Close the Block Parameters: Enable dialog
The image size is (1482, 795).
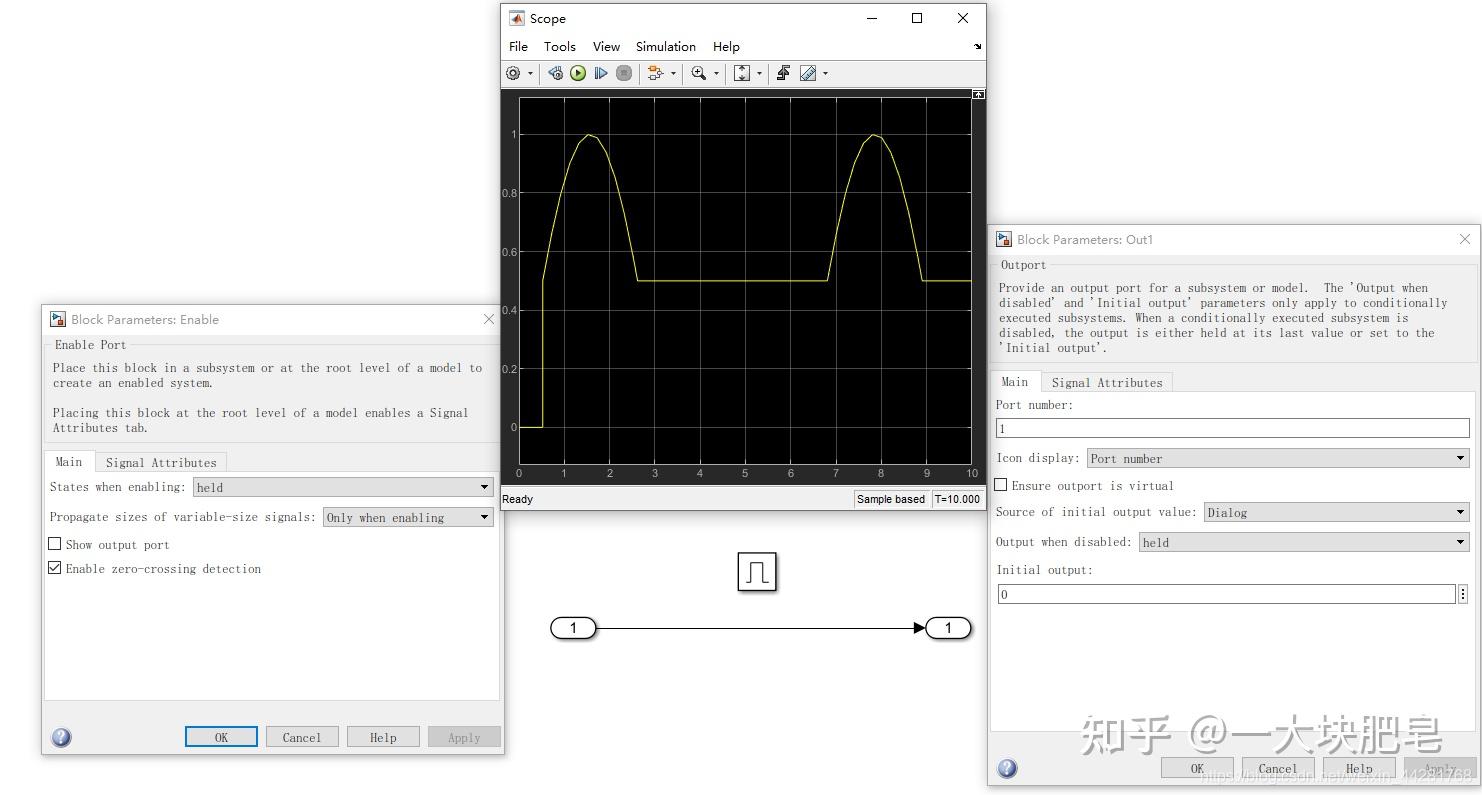tap(489, 319)
